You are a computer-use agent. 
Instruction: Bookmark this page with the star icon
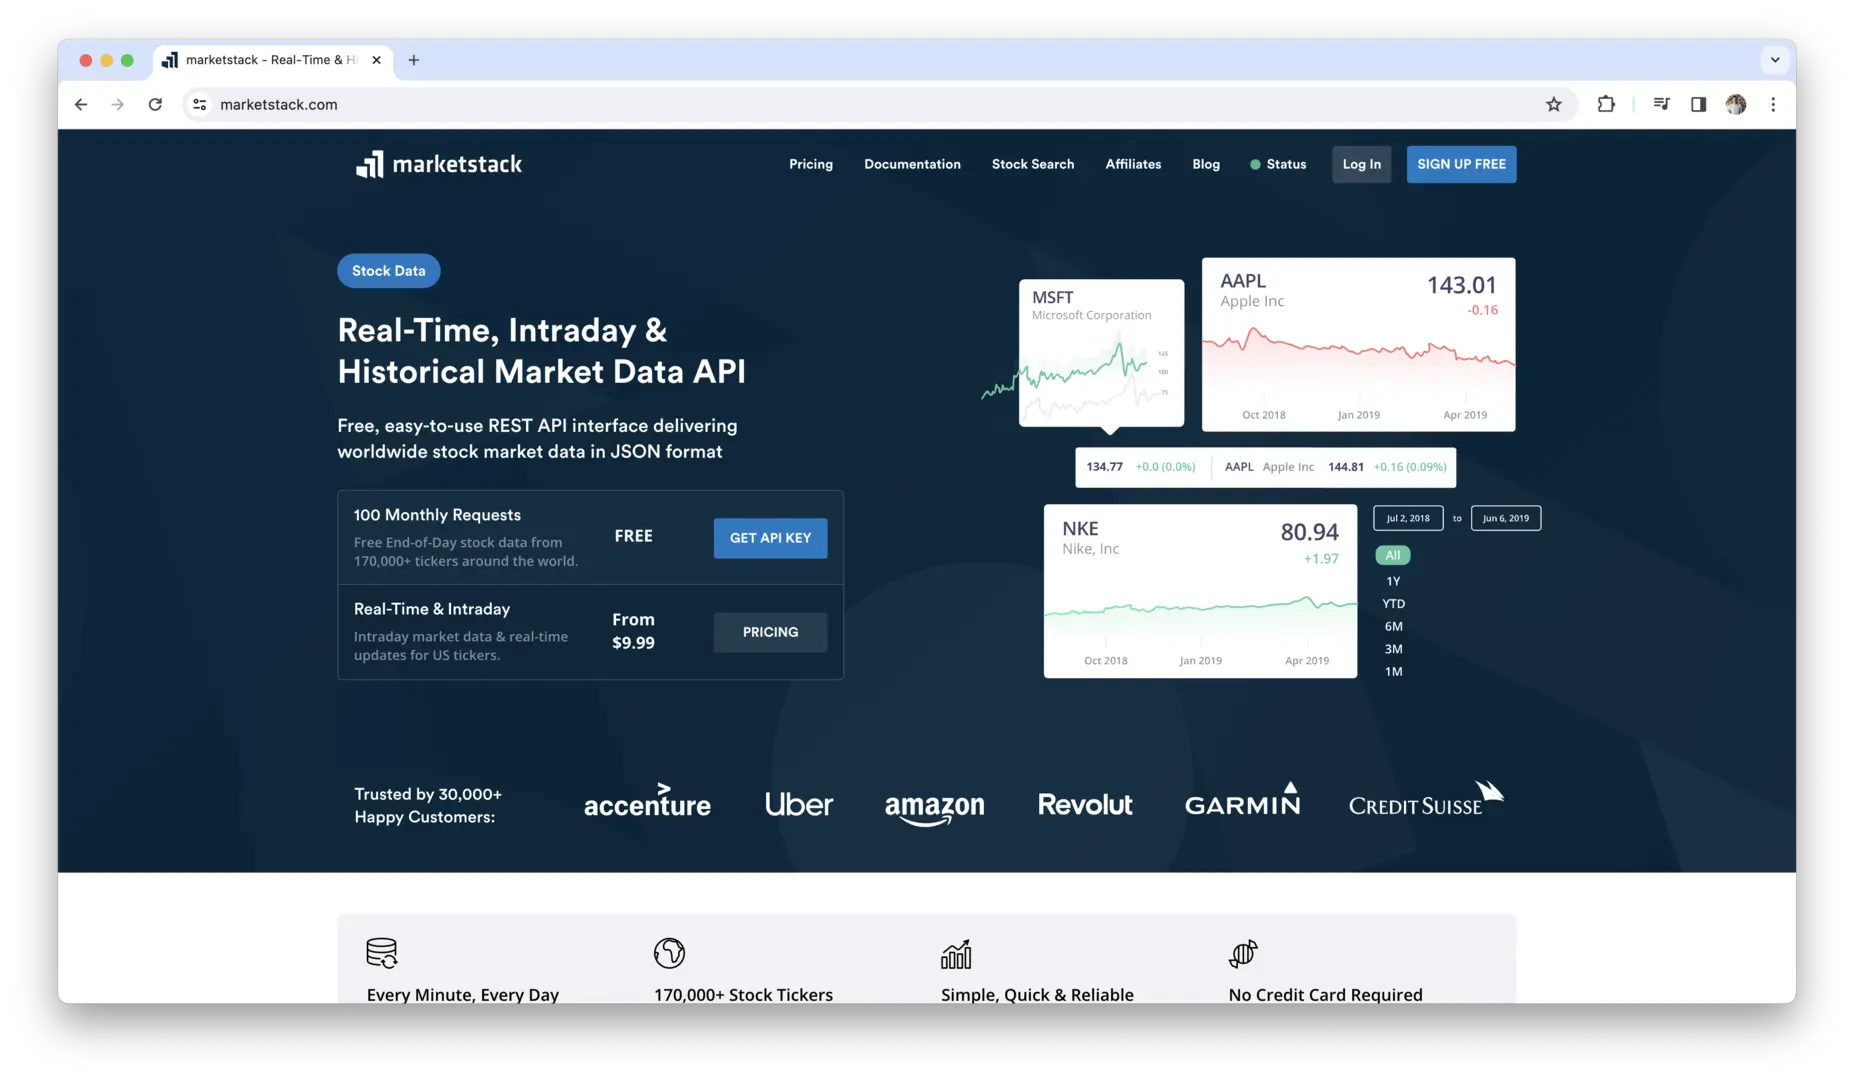pos(1553,104)
